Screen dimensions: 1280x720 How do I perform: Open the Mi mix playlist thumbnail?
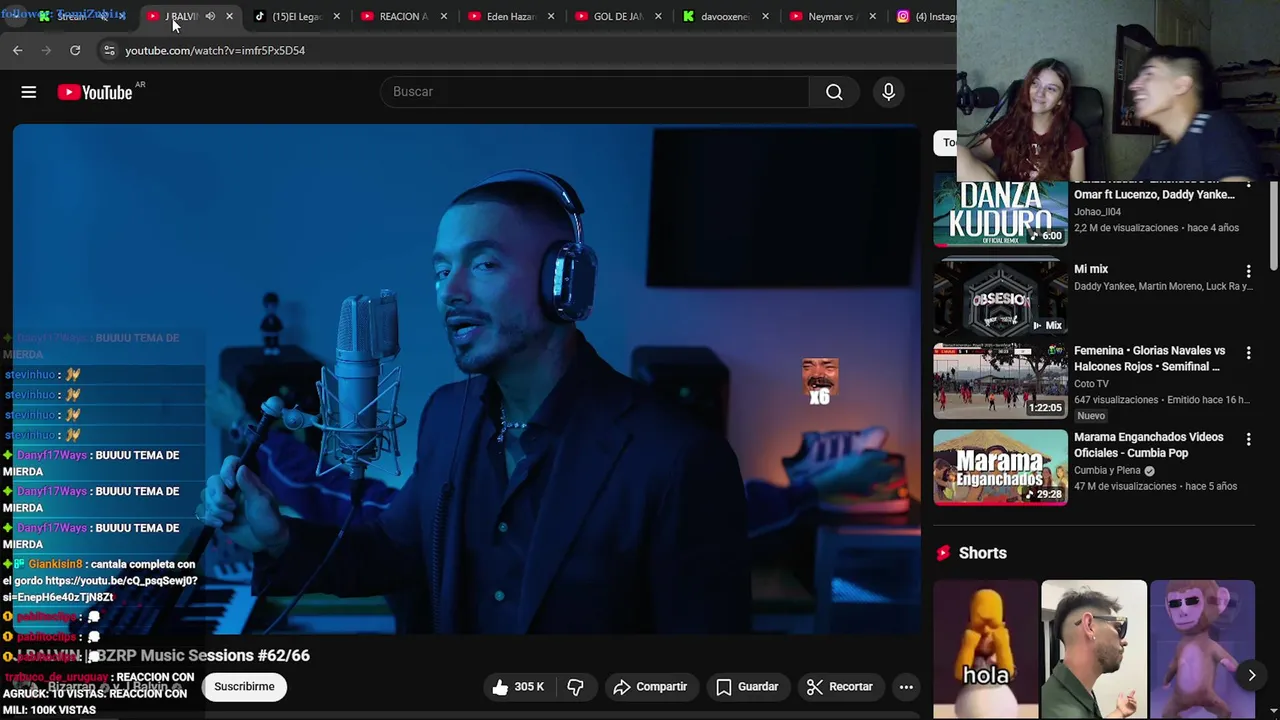[1000, 296]
